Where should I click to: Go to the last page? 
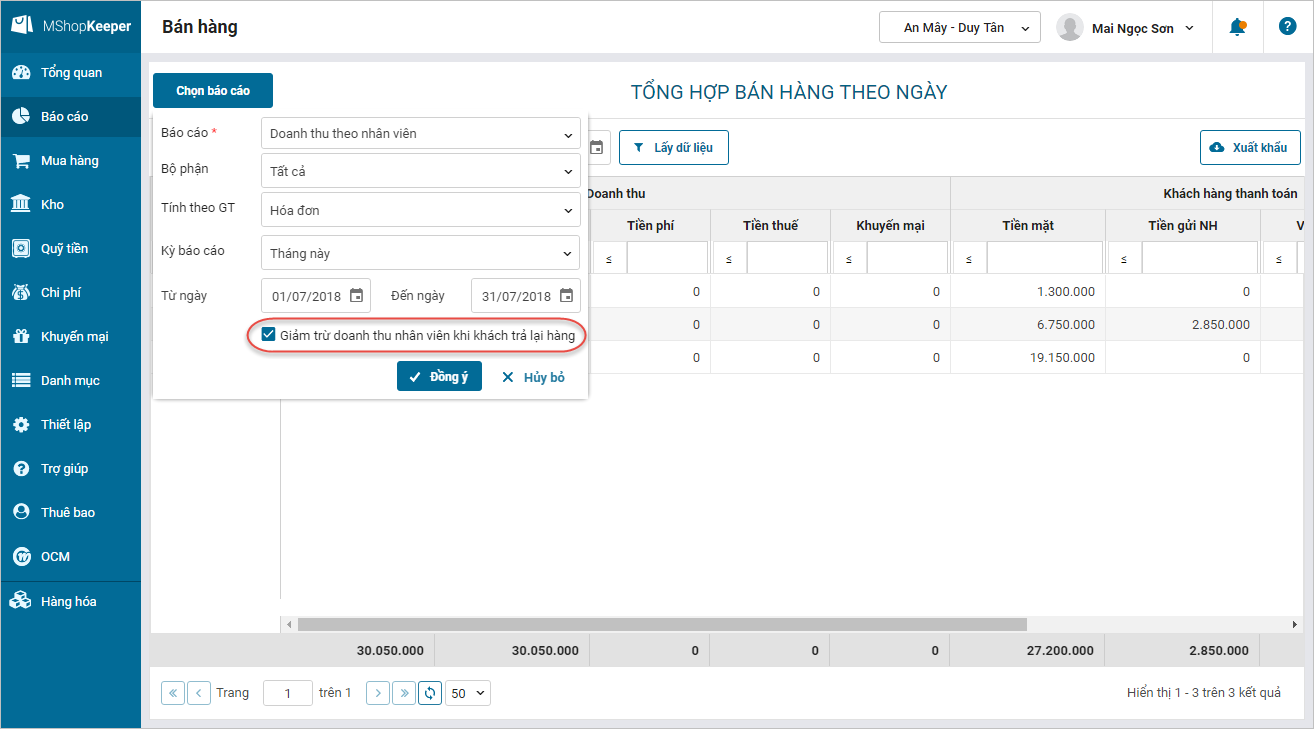click(x=404, y=693)
